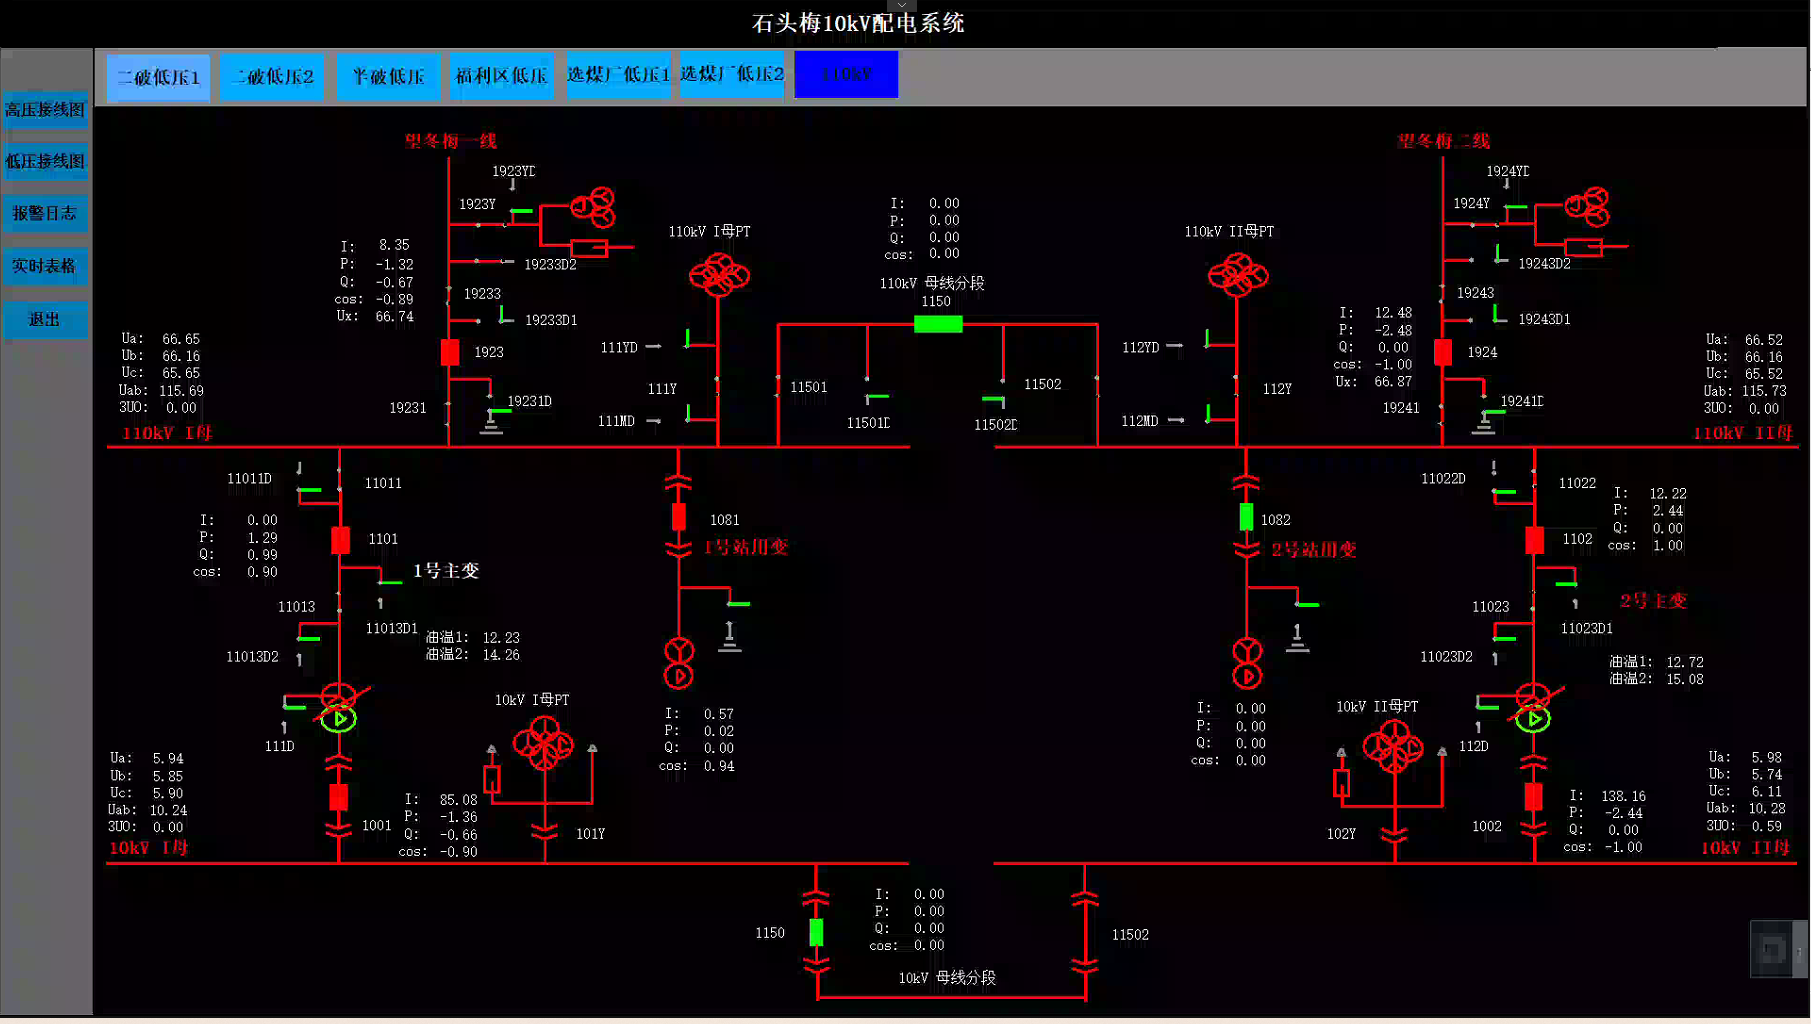This screenshot has width=1811, height=1024.
Task: Click the 2号站用变 transformer symbol
Action: pyautogui.click(x=1247, y=663)
